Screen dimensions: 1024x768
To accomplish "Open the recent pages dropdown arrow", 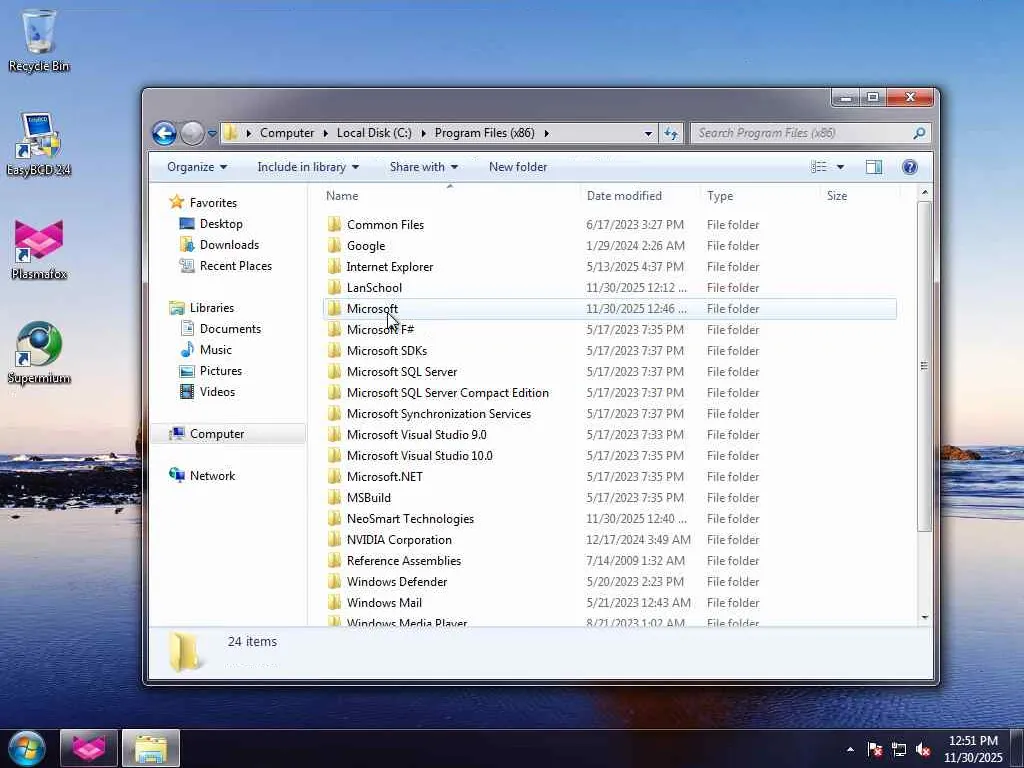I will (x=212, y=134).
